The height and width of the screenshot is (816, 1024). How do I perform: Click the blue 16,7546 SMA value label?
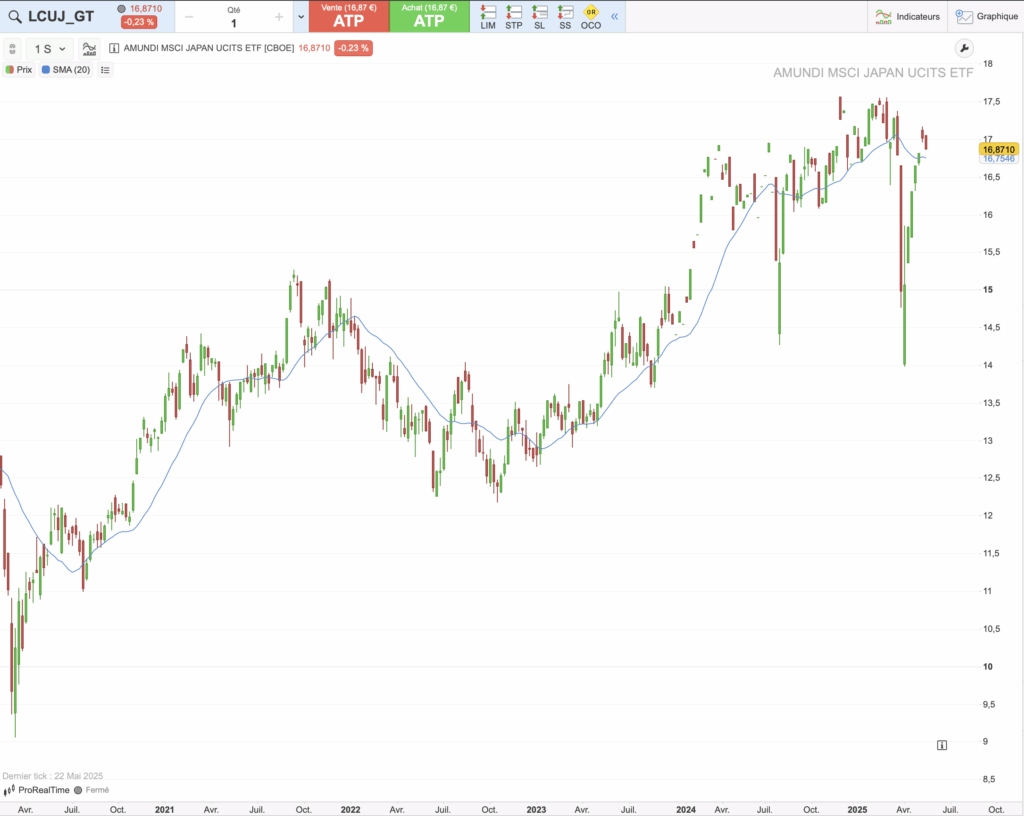click(x=999, y=159)
